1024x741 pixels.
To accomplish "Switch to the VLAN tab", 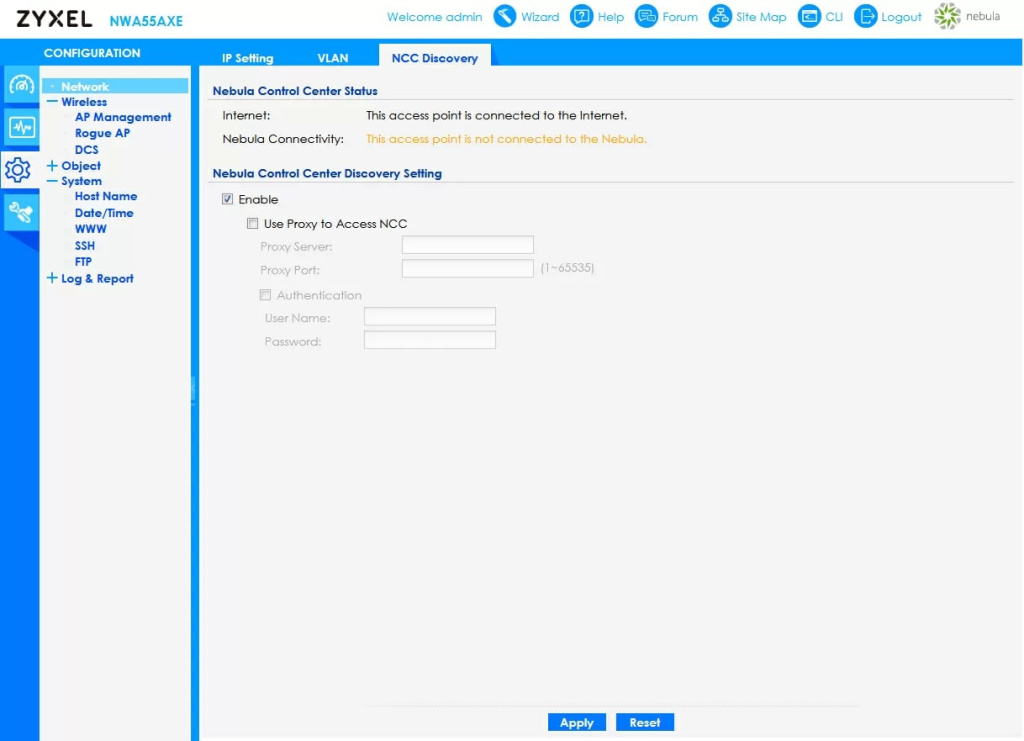I will point(332,58).
